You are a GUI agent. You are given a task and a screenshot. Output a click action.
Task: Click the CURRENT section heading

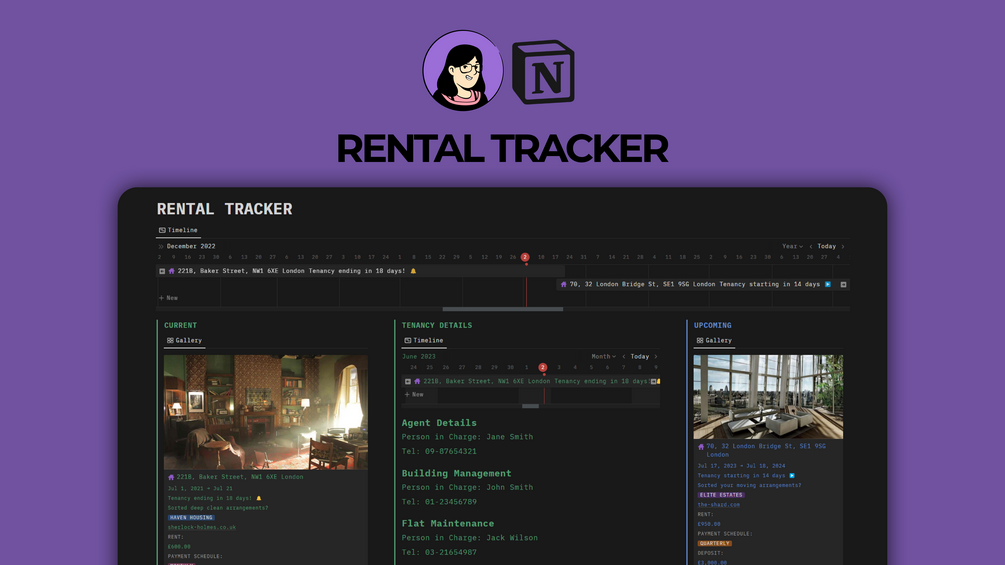coord(180,325)
